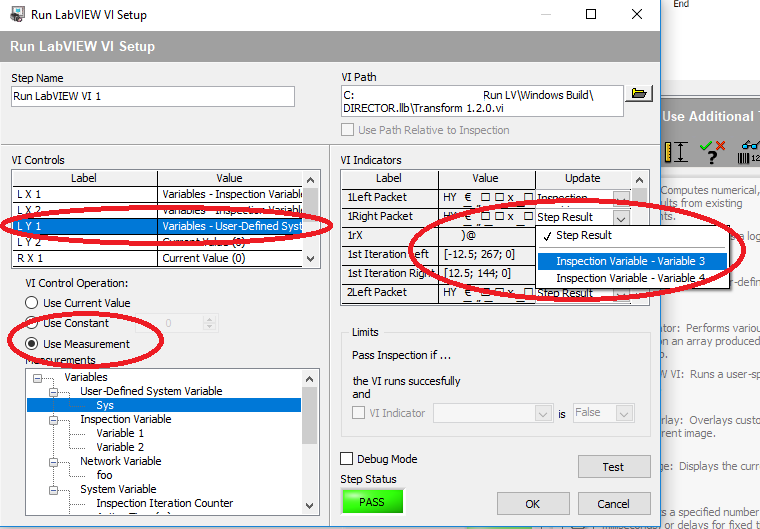This screenshot has height=529, width=760.
Task: Click the 1rX indicator row label
Action: coord(354,235)
